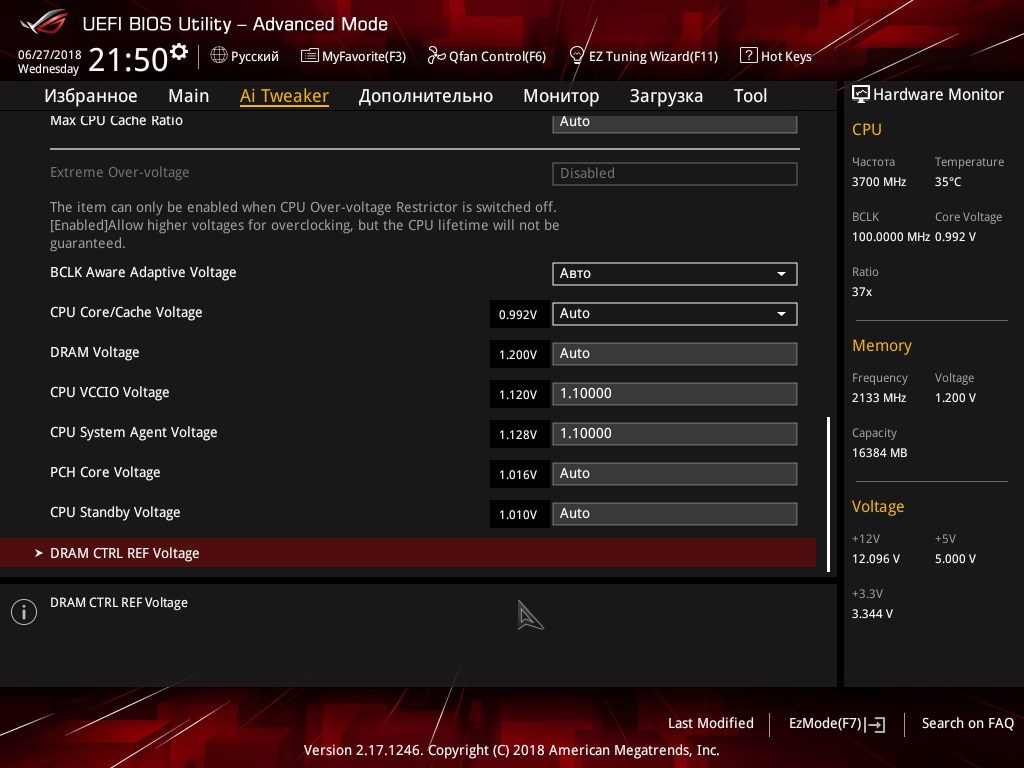Click the 16384 MB capacity value
Image resolution: width=1024 pixels, height=768 pixels.
point(880,453)
